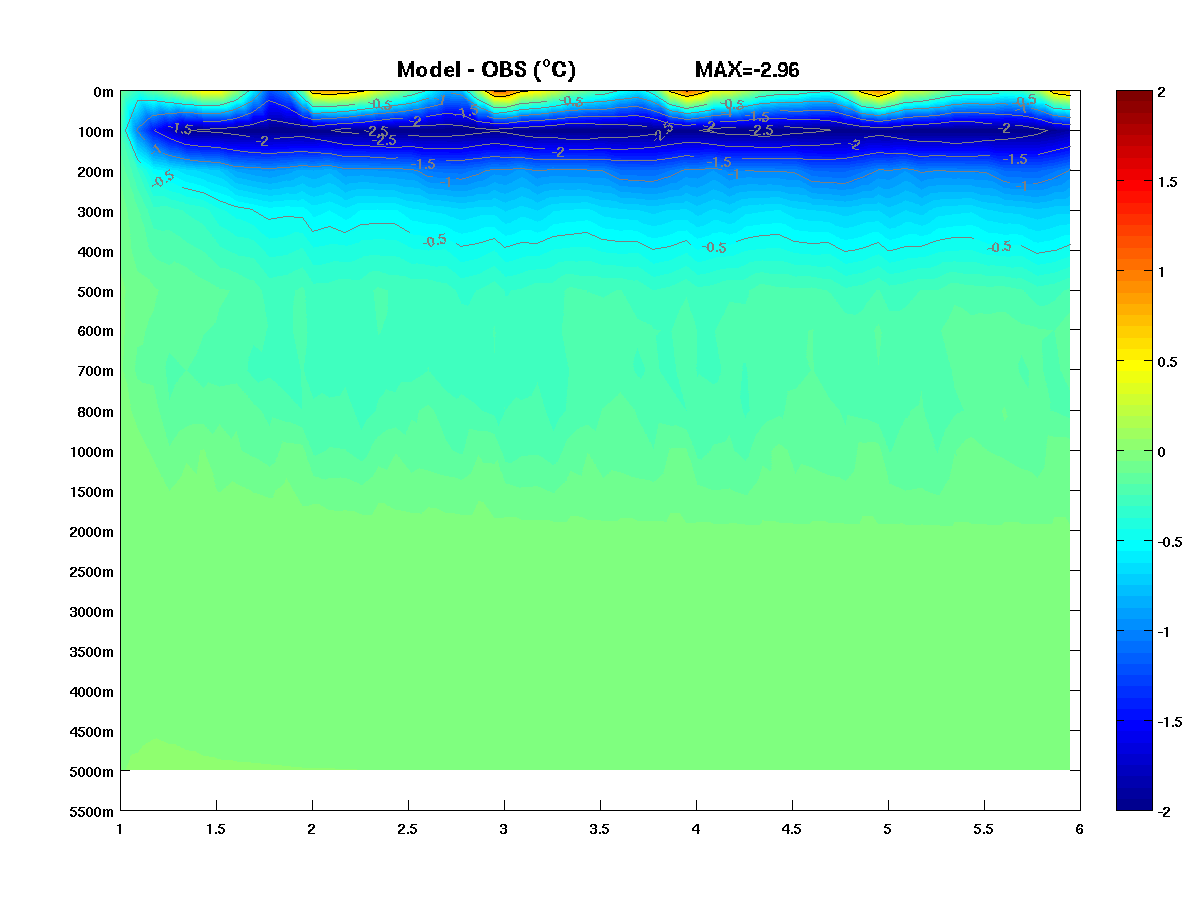The image size is (1200, 900).
Task: Click the colorbar's "0" scale label
Action: (x=1161, y=452)
